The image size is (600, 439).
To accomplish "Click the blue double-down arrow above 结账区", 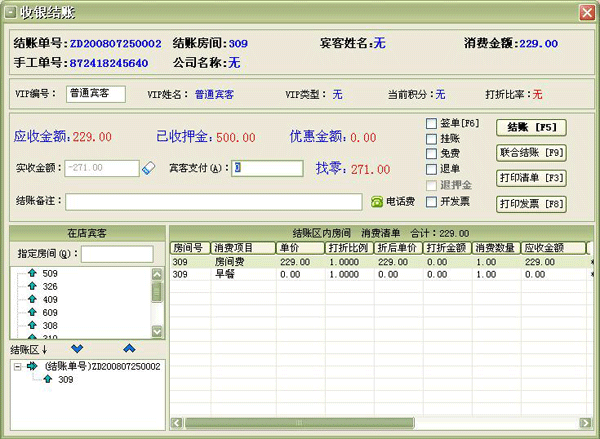I will [78, 348].
